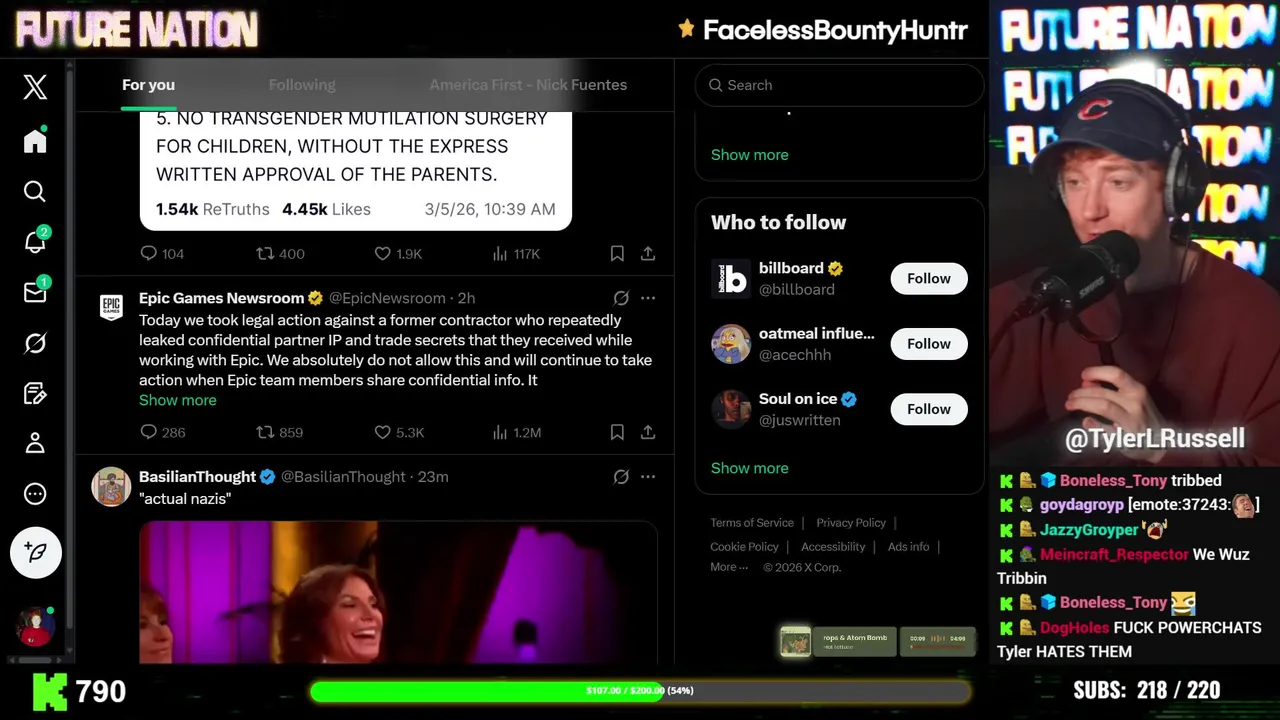Screen dimensions: 1280x720
Task: Like the Truth Social screenshot post
Action: click(x=398, y=254)
